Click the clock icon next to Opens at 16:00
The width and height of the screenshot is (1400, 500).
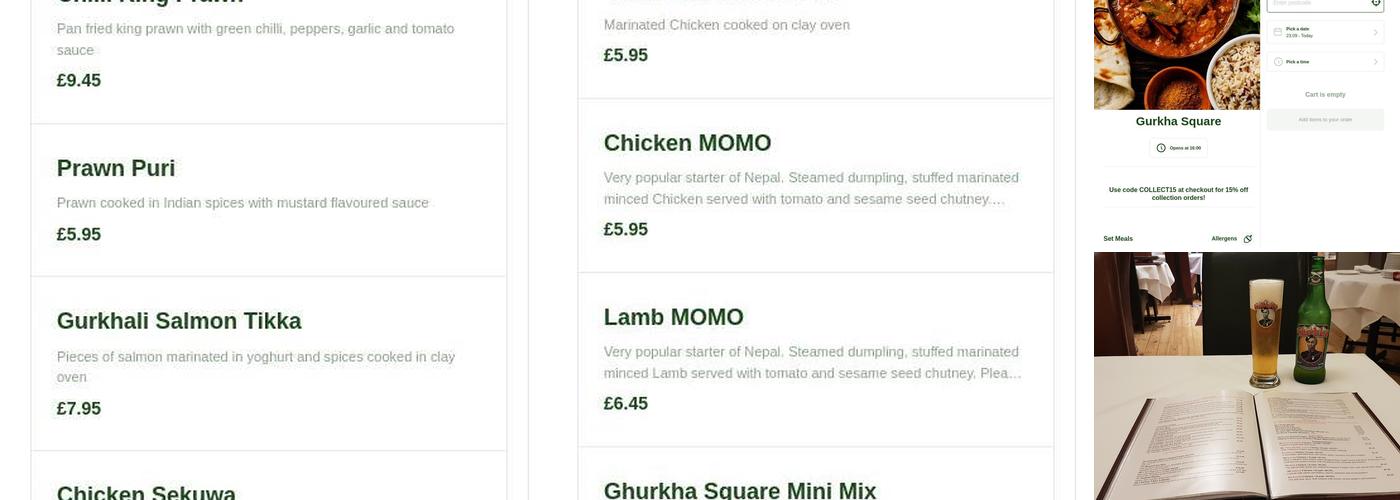pos(1161,148)
